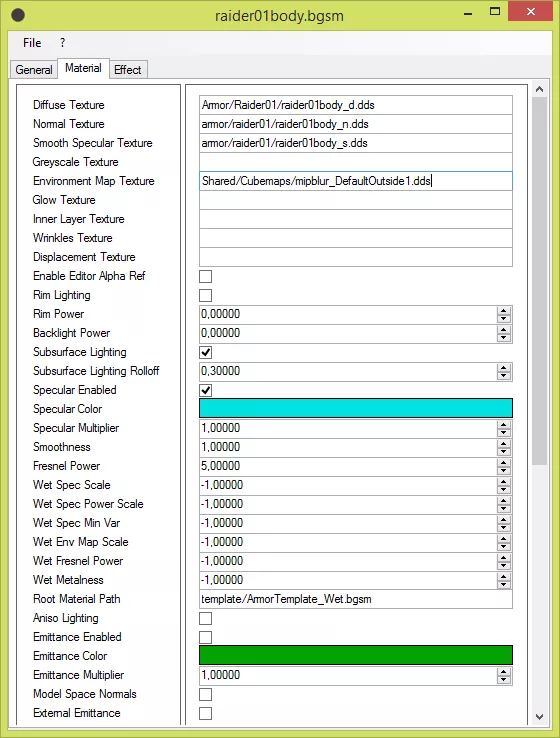This screenshot has width=560, height=738.
Task: Decrease Fresnel Power with down arrow
Action: click(x=504, y=470)
